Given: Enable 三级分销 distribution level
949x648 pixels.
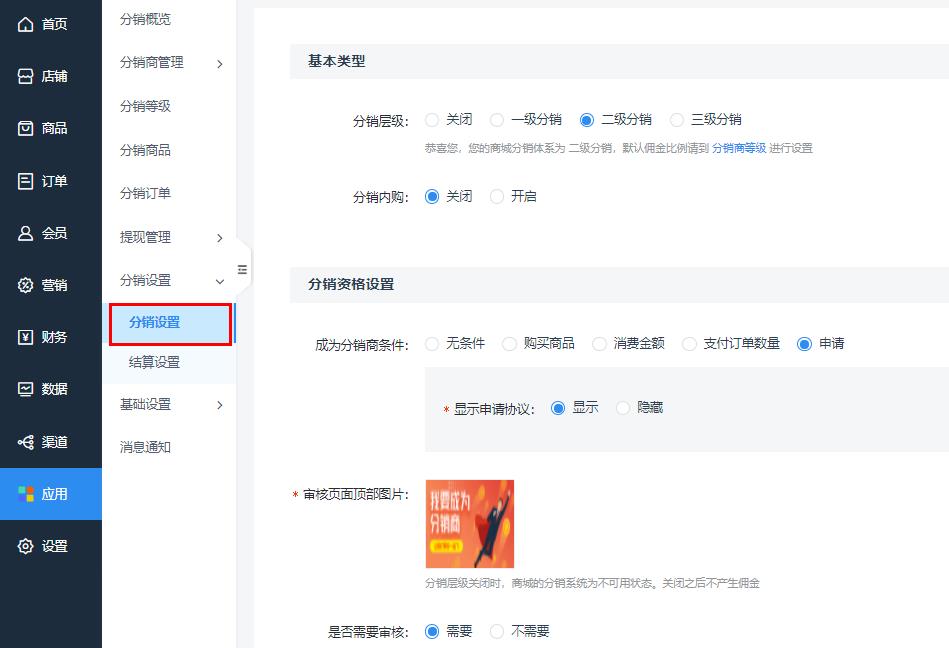Looking at the screenshot, I should click(679, 119).
